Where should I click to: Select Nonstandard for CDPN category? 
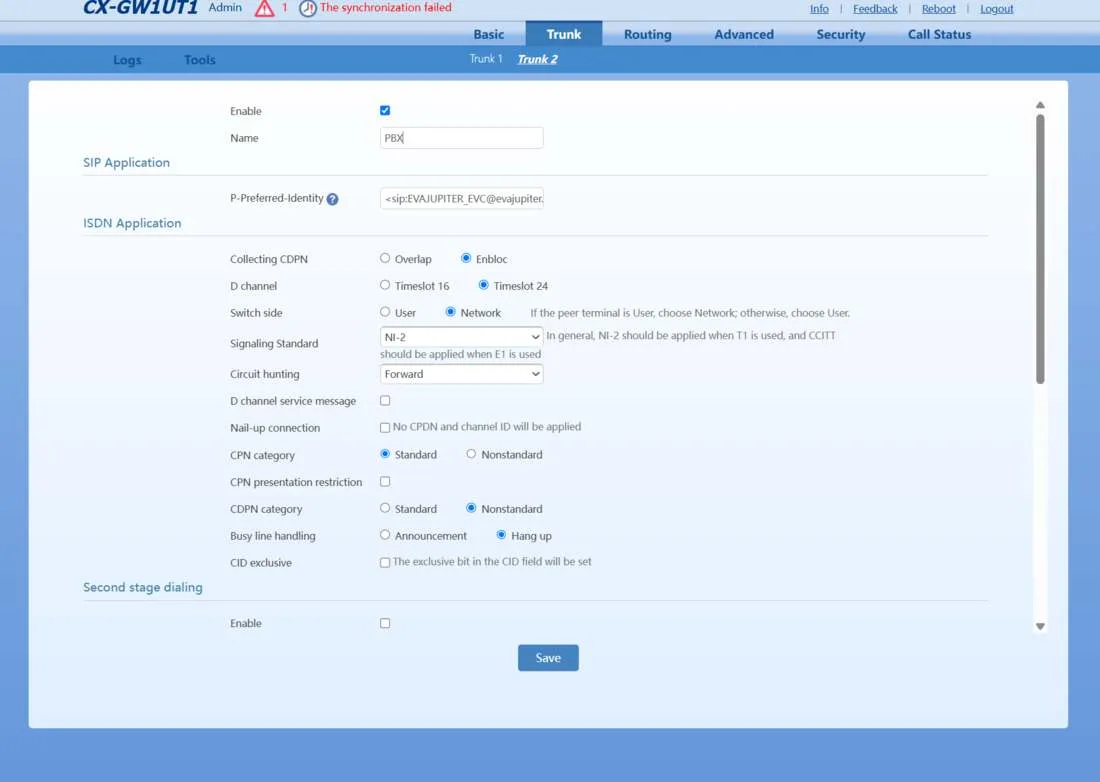point(471,508)
